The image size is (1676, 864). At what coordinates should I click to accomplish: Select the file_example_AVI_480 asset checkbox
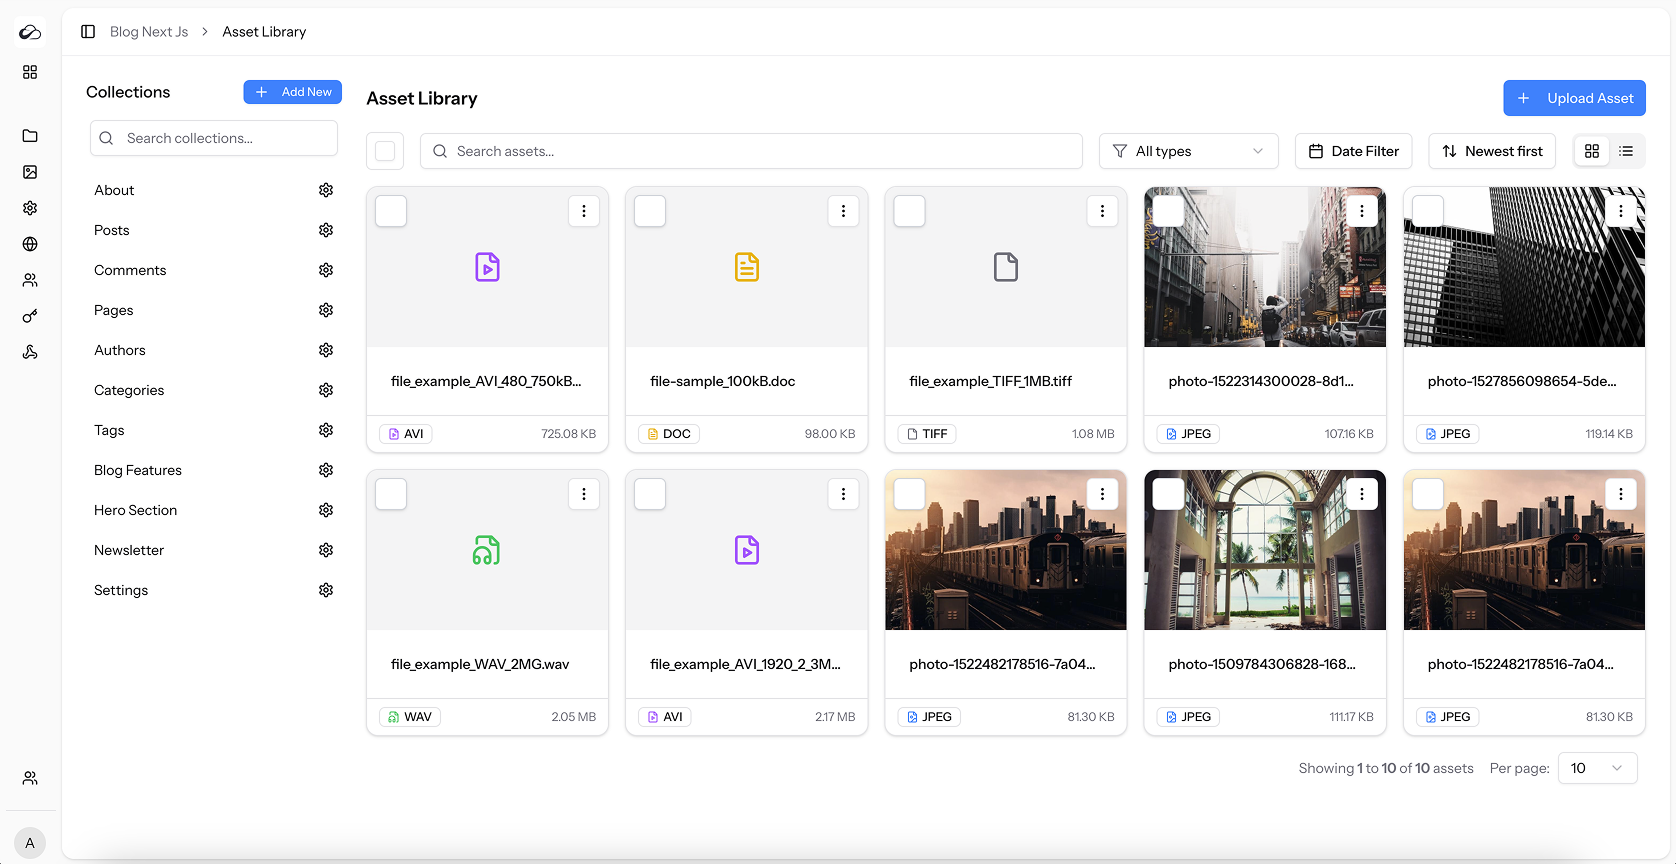391,211
